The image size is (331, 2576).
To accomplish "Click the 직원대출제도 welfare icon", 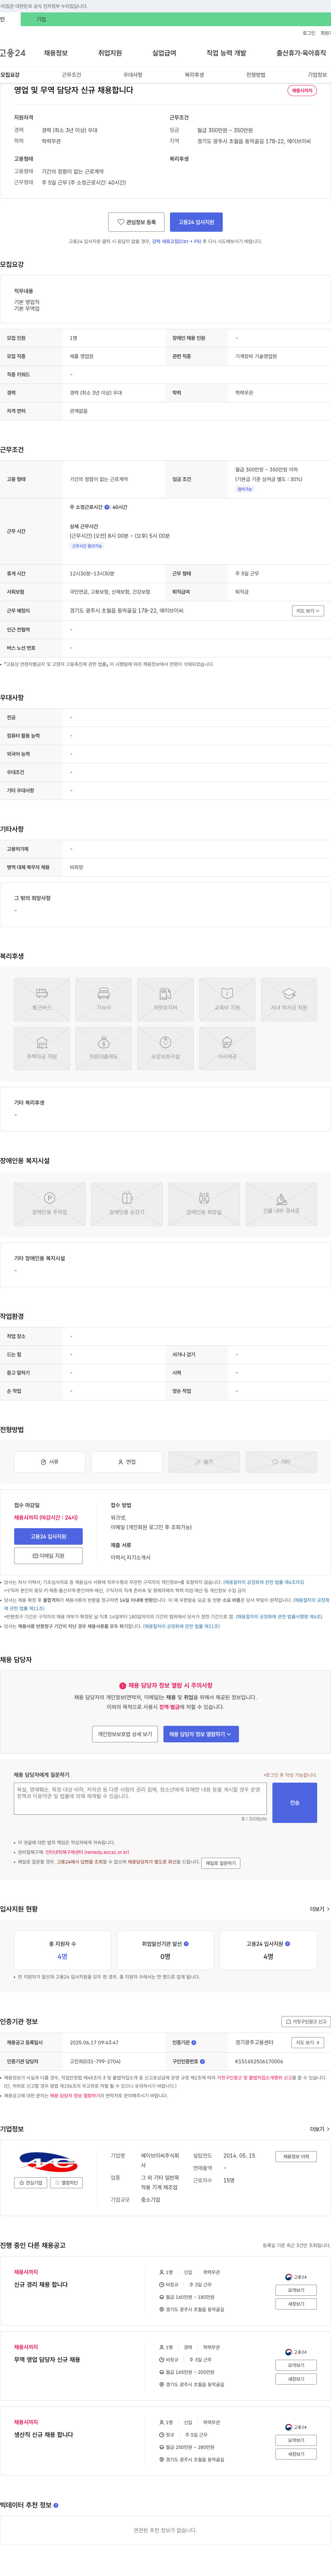I will 104,1049.
